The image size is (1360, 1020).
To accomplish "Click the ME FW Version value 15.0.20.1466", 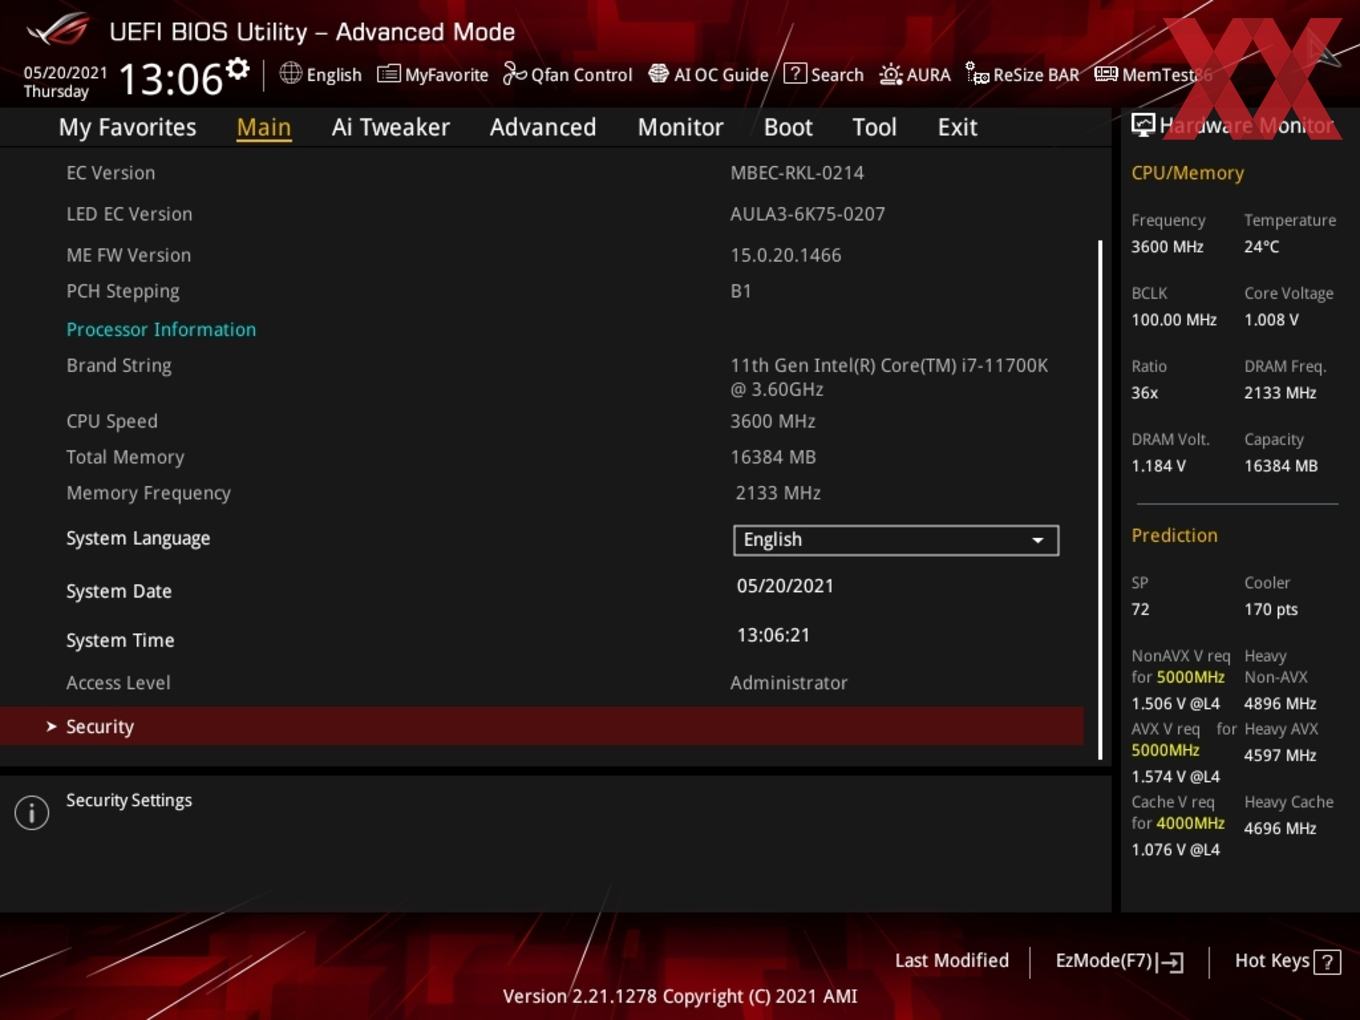I will tap(786, 255).
